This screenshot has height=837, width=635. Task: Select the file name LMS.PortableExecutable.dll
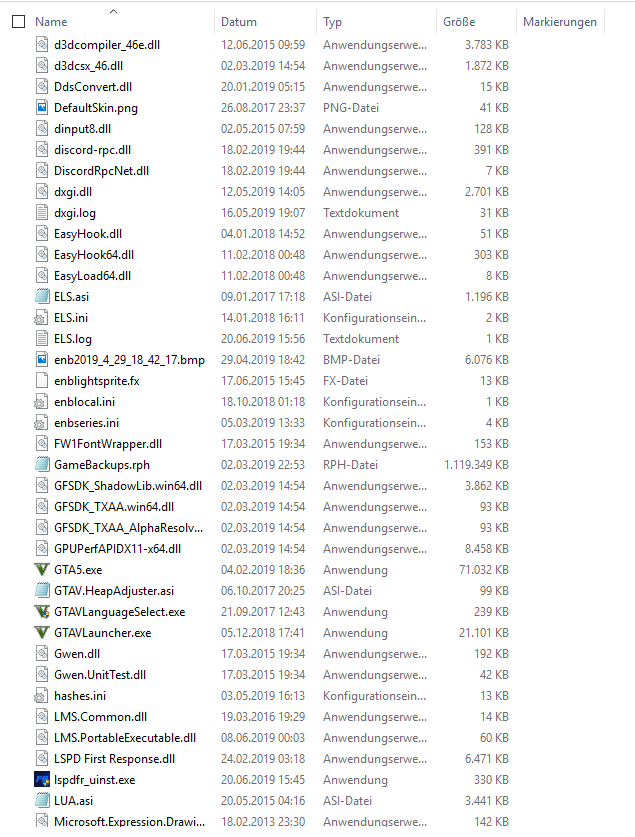[125, 738]
